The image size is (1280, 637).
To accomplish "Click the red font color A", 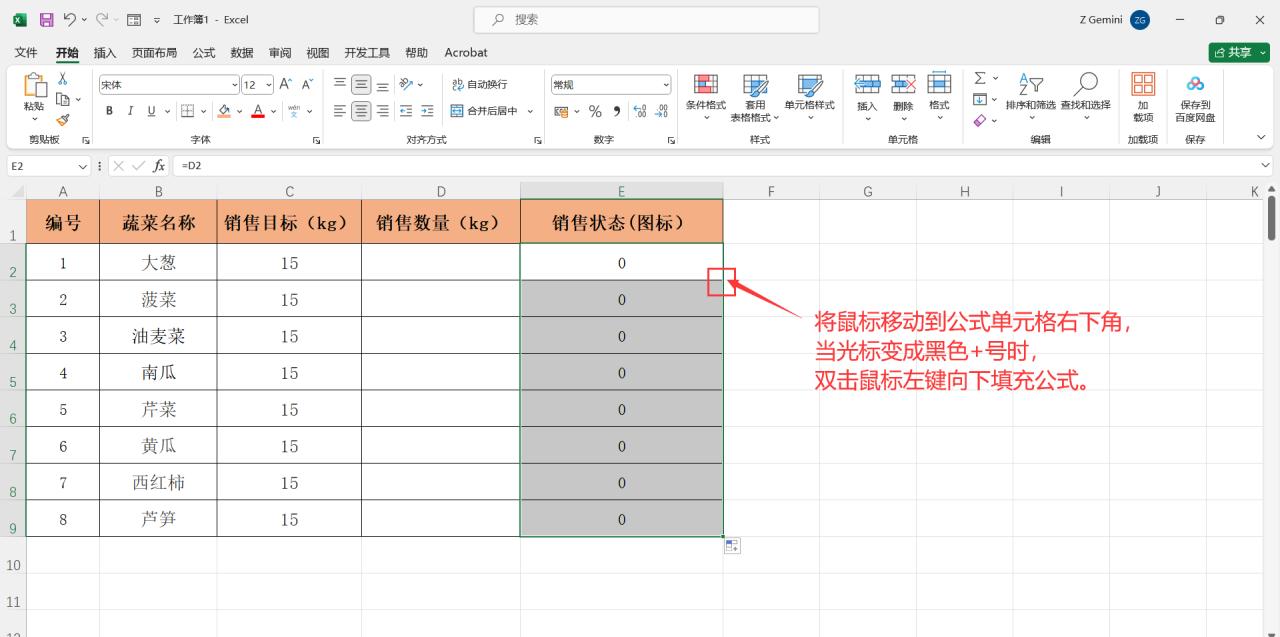I will pyautogui.click(x=258, y=111).
